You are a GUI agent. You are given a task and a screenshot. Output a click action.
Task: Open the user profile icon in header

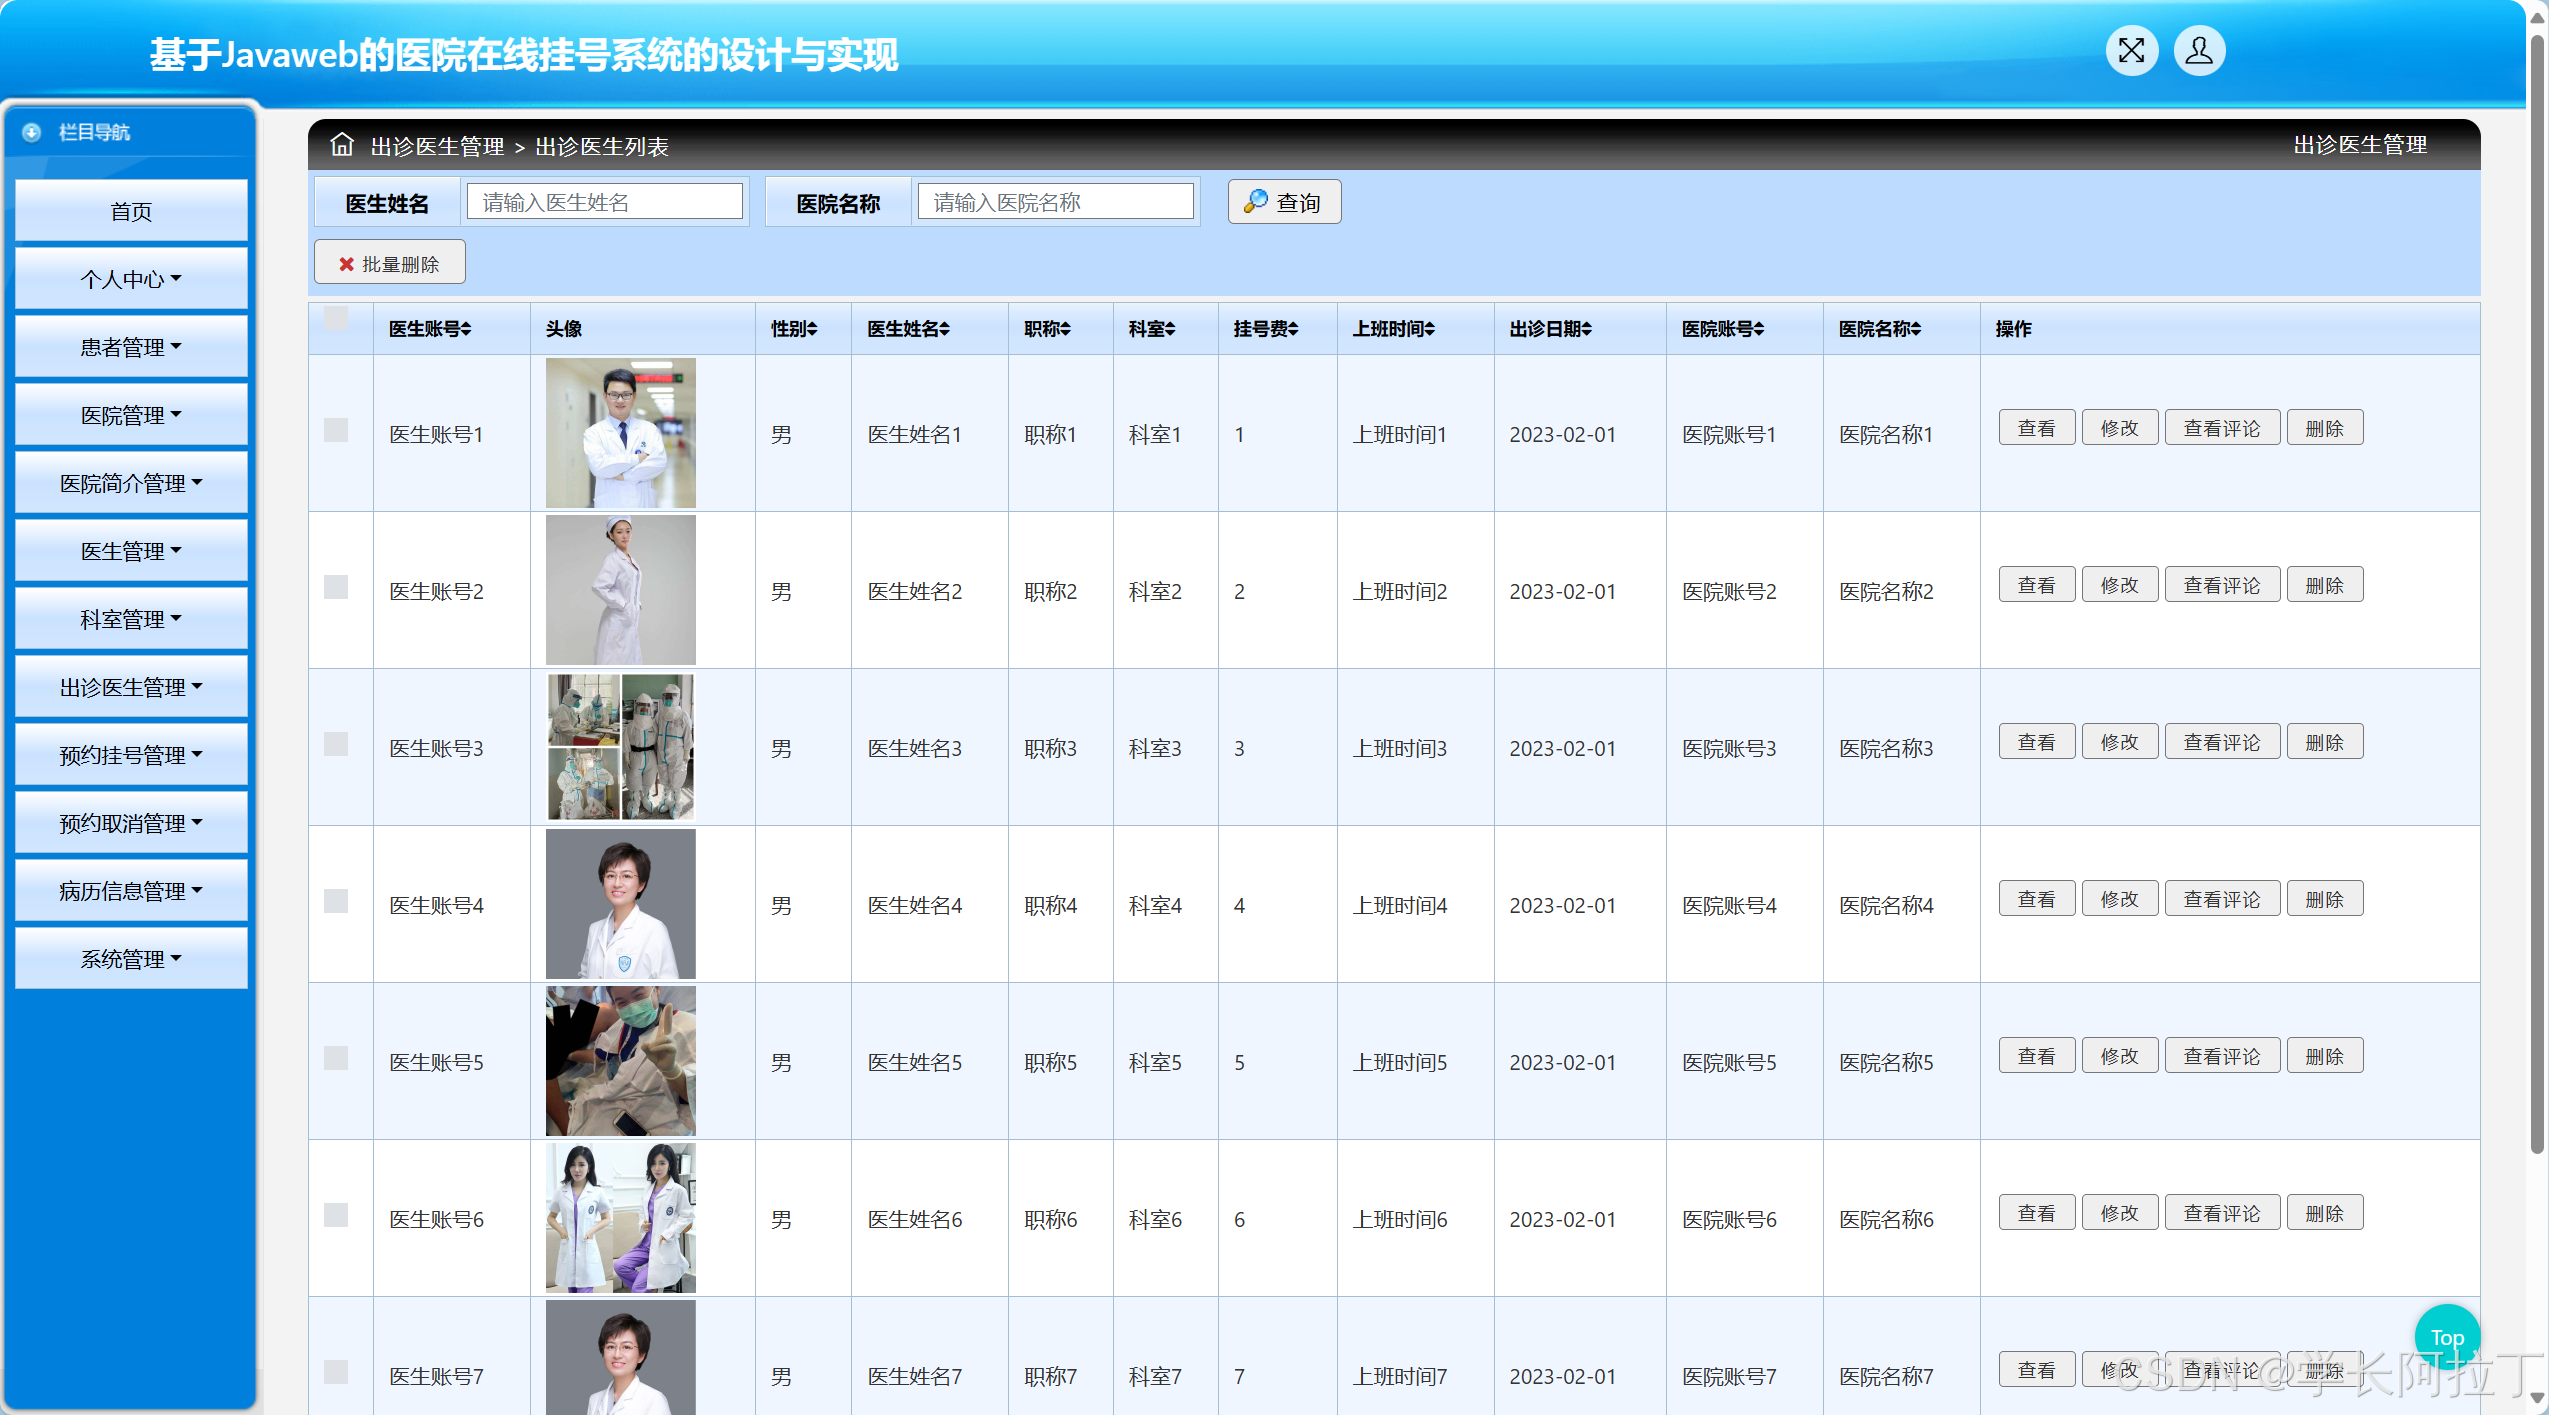tap(2199, 51)
